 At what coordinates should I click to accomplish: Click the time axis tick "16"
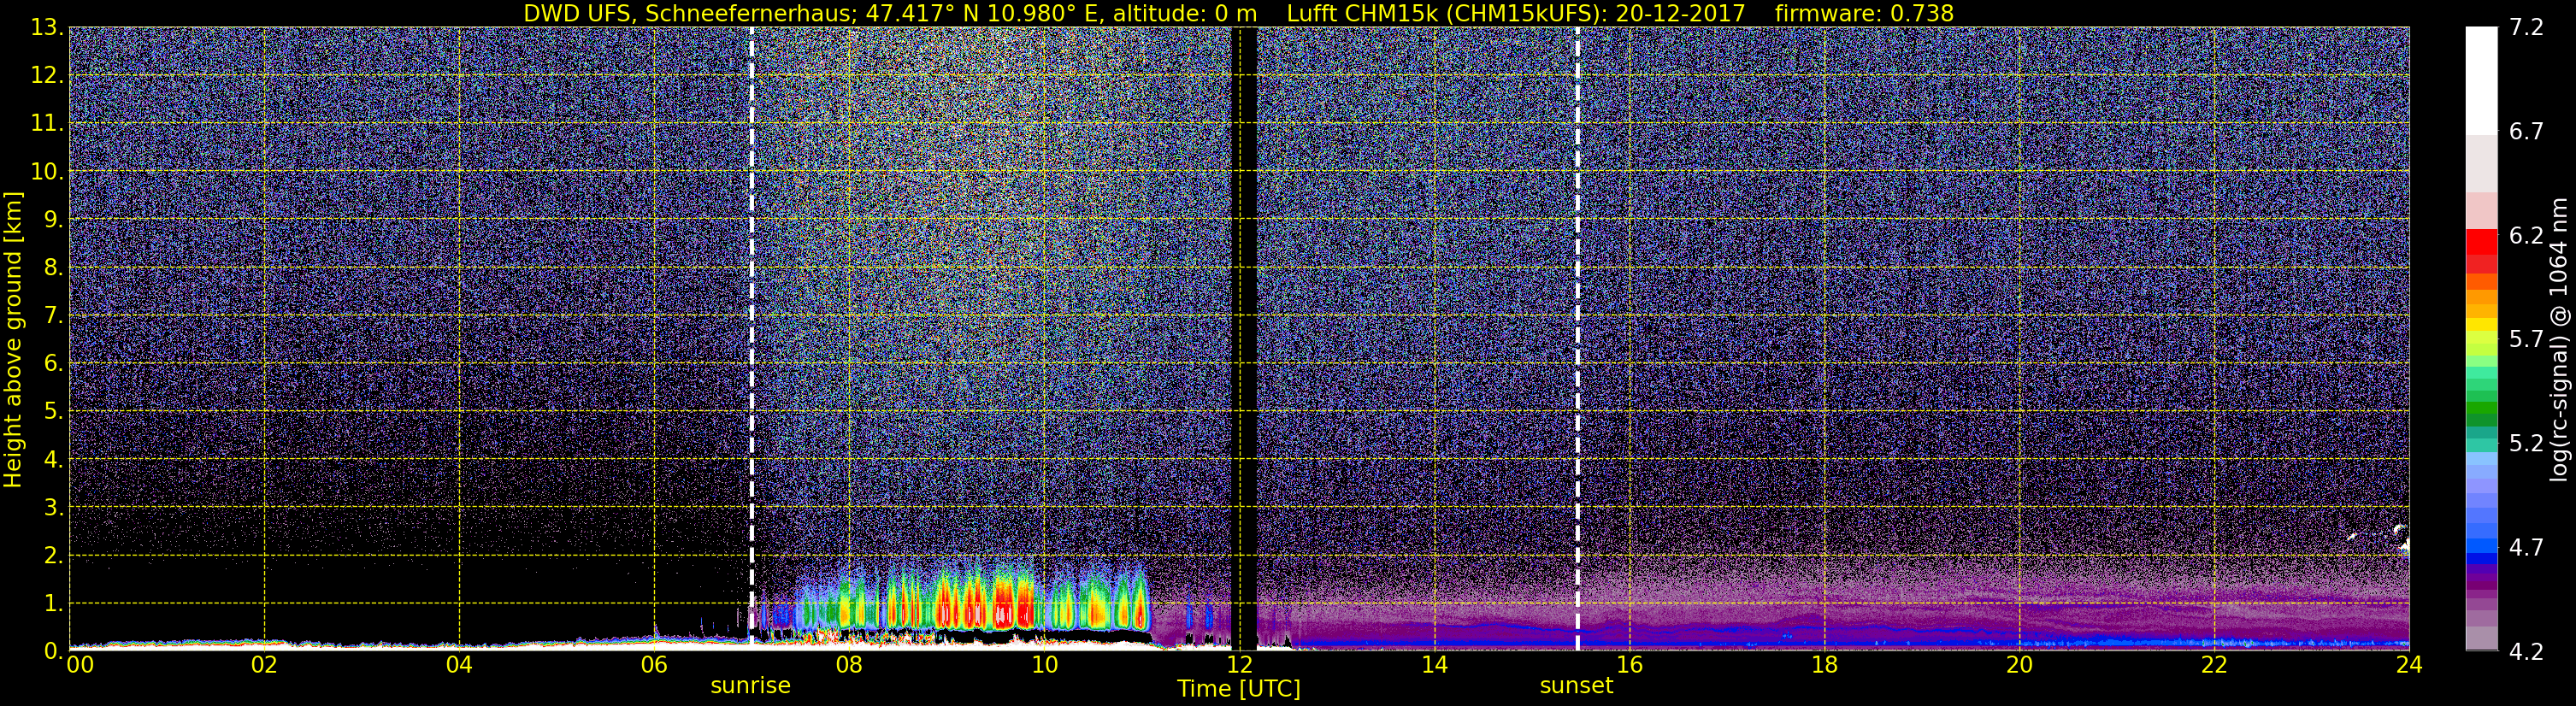(1629, 665)
